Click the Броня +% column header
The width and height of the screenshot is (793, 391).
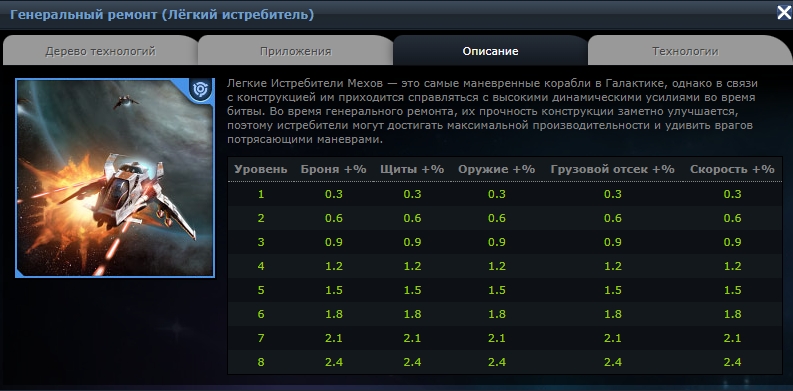point(333,169)
